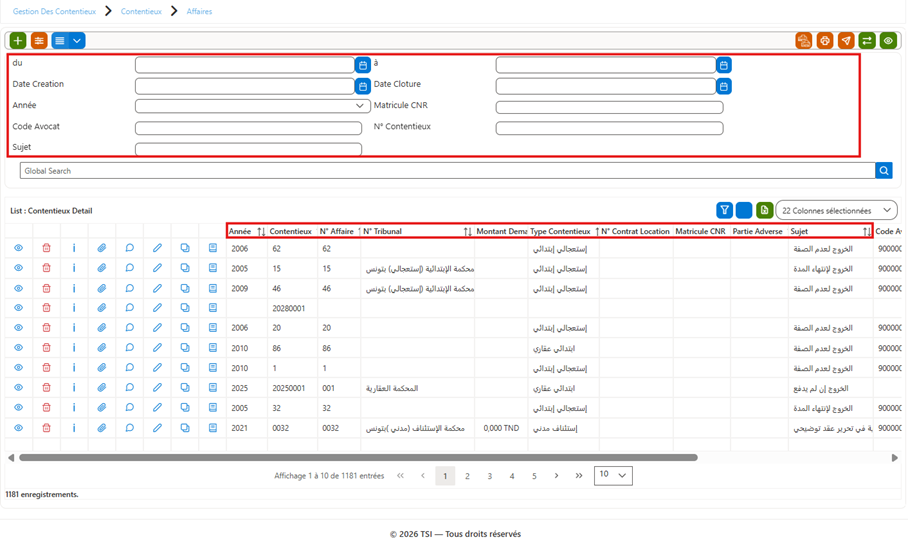
Task: View the 2021 row using eye icon
Action: [x=19, y=428]
